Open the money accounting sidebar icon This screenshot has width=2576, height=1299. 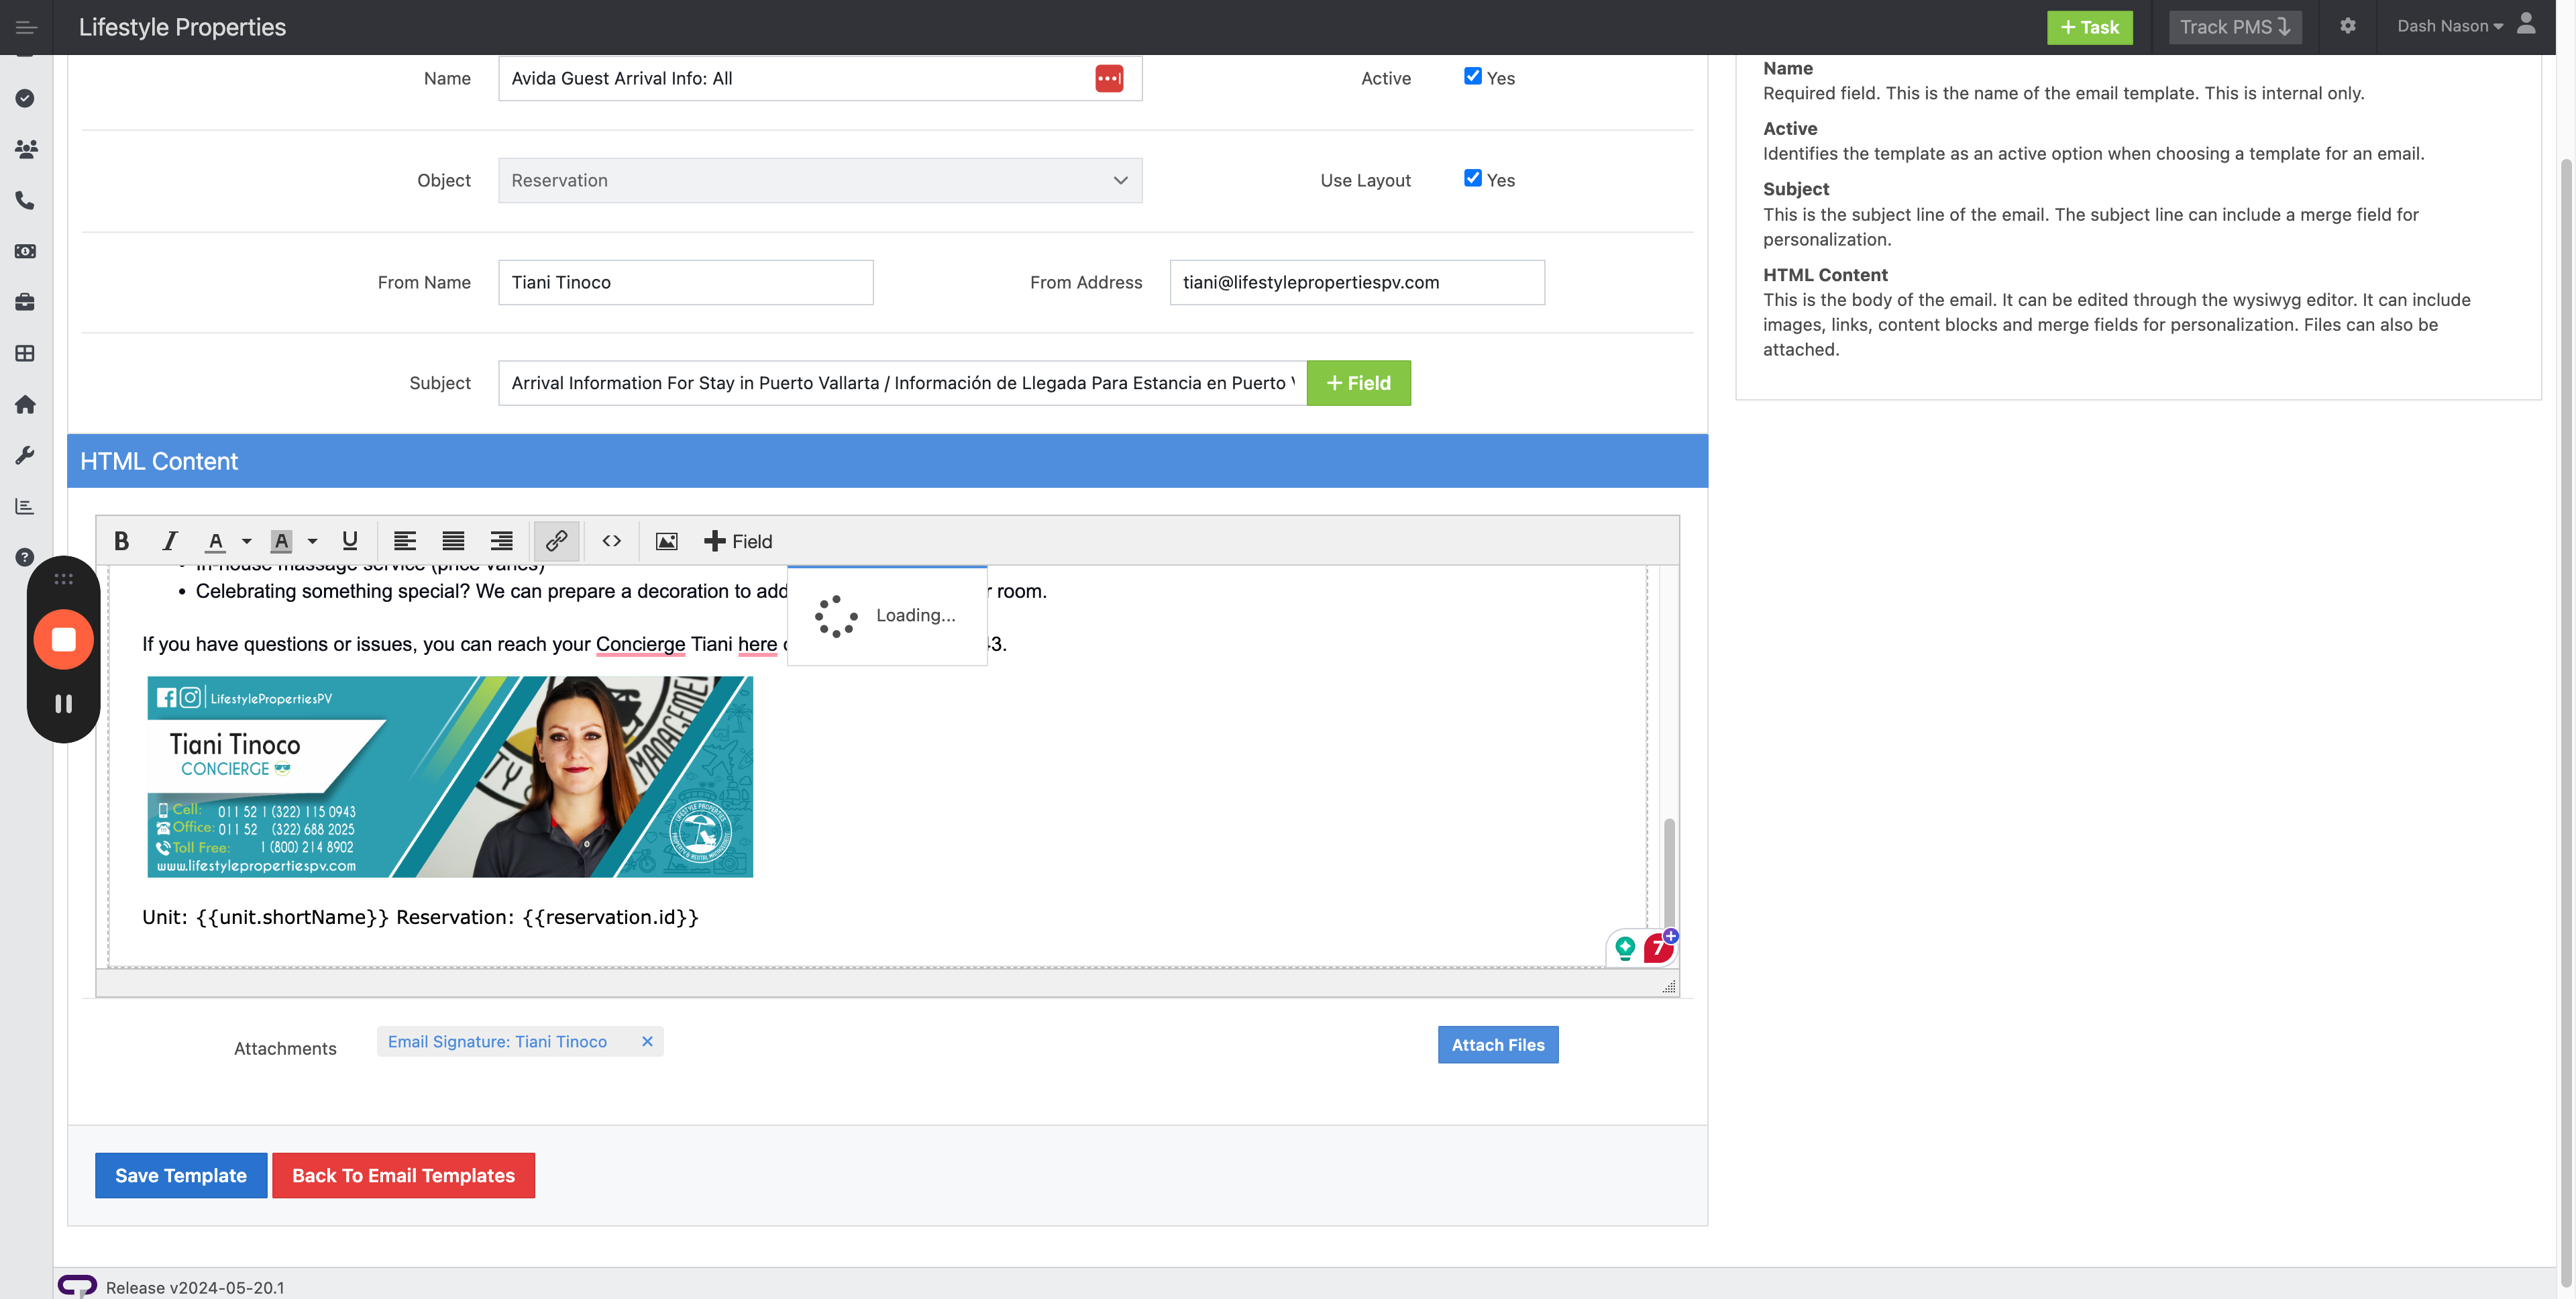point(25,251)
